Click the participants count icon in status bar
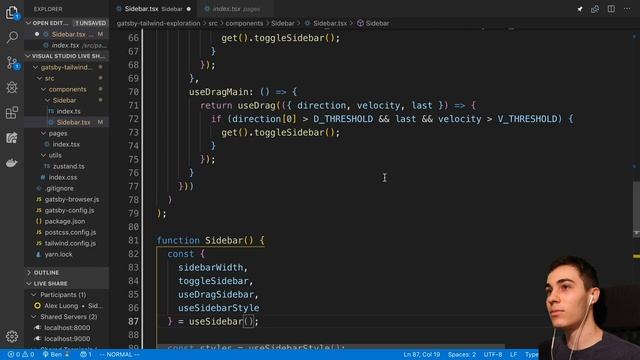Screen dimensions: 640x360 click(x=86, y=354)
